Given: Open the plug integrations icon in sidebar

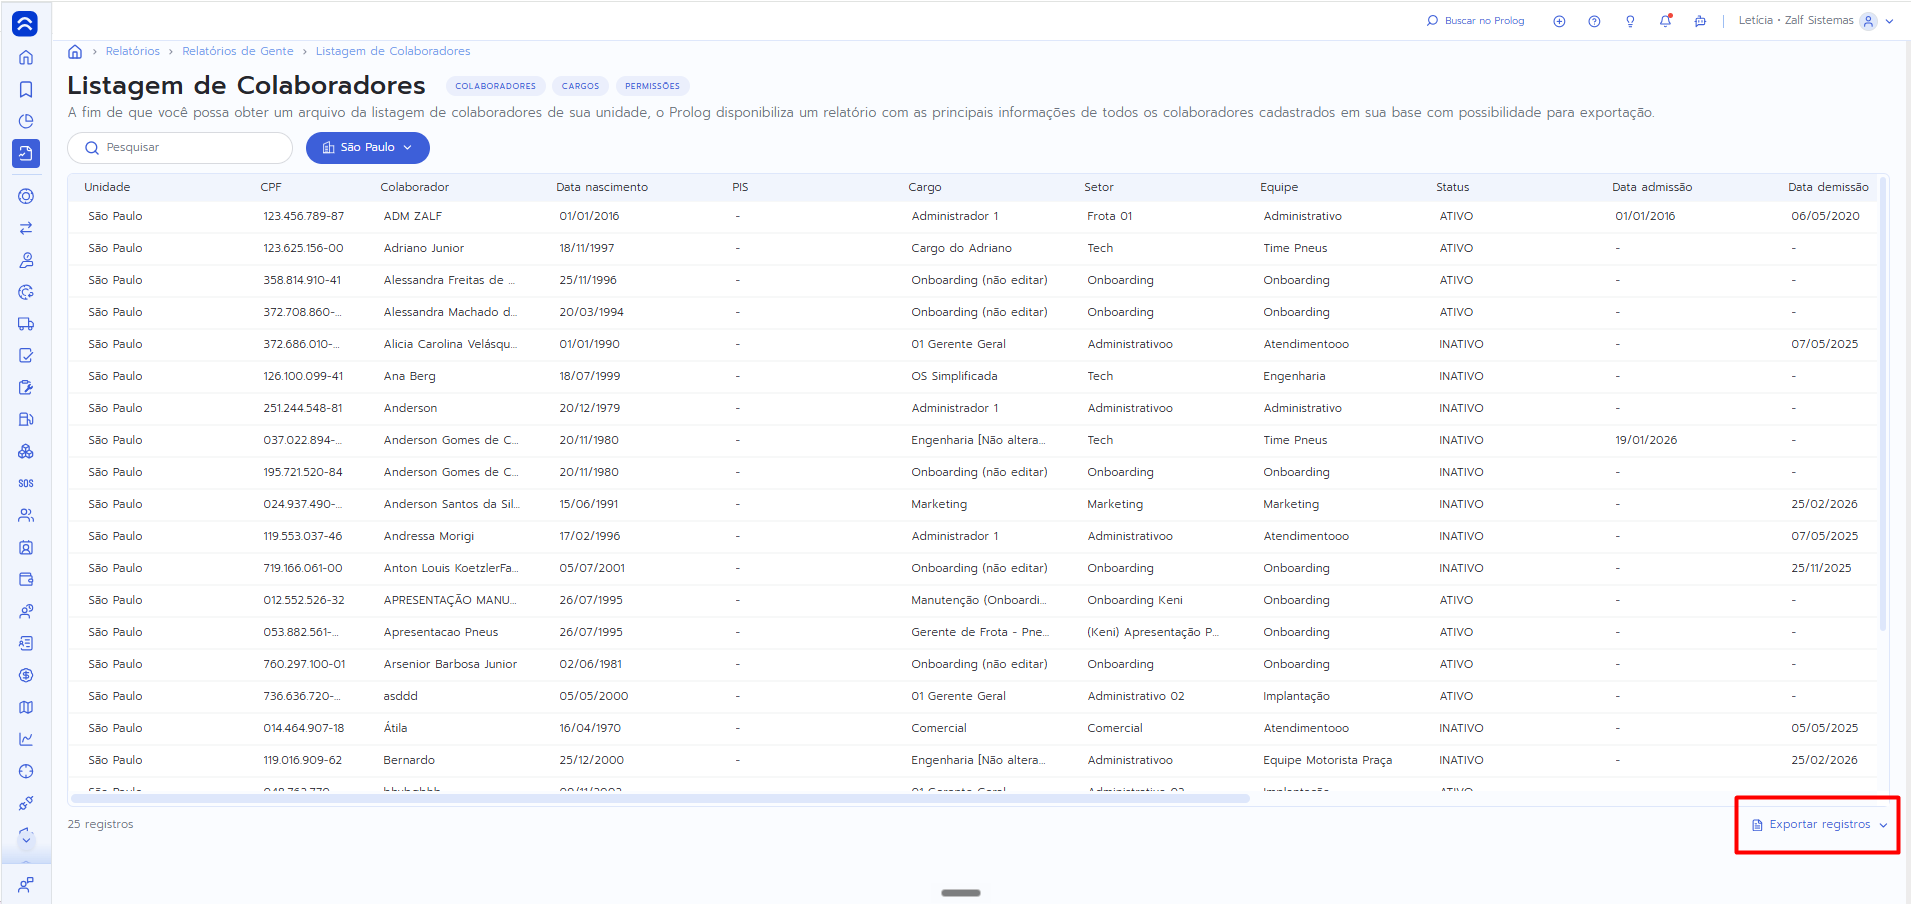Looking at the screenshot, I should (x=26, y=803).
